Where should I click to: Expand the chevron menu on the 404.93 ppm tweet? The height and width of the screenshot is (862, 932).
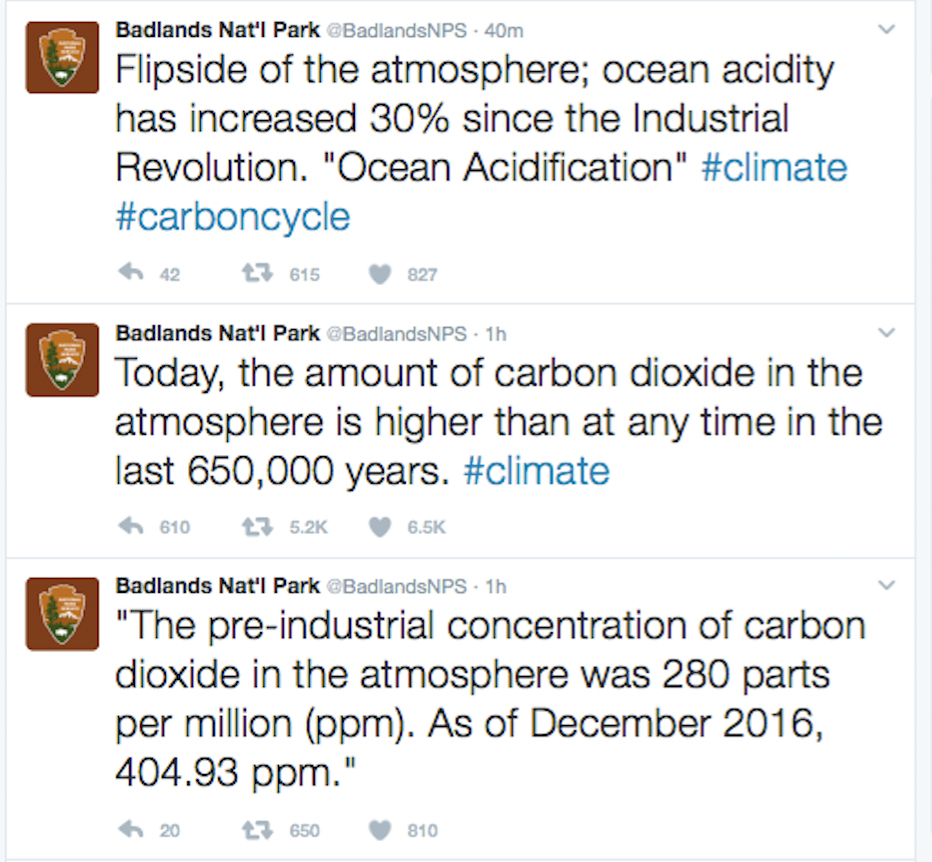point(886,586)
